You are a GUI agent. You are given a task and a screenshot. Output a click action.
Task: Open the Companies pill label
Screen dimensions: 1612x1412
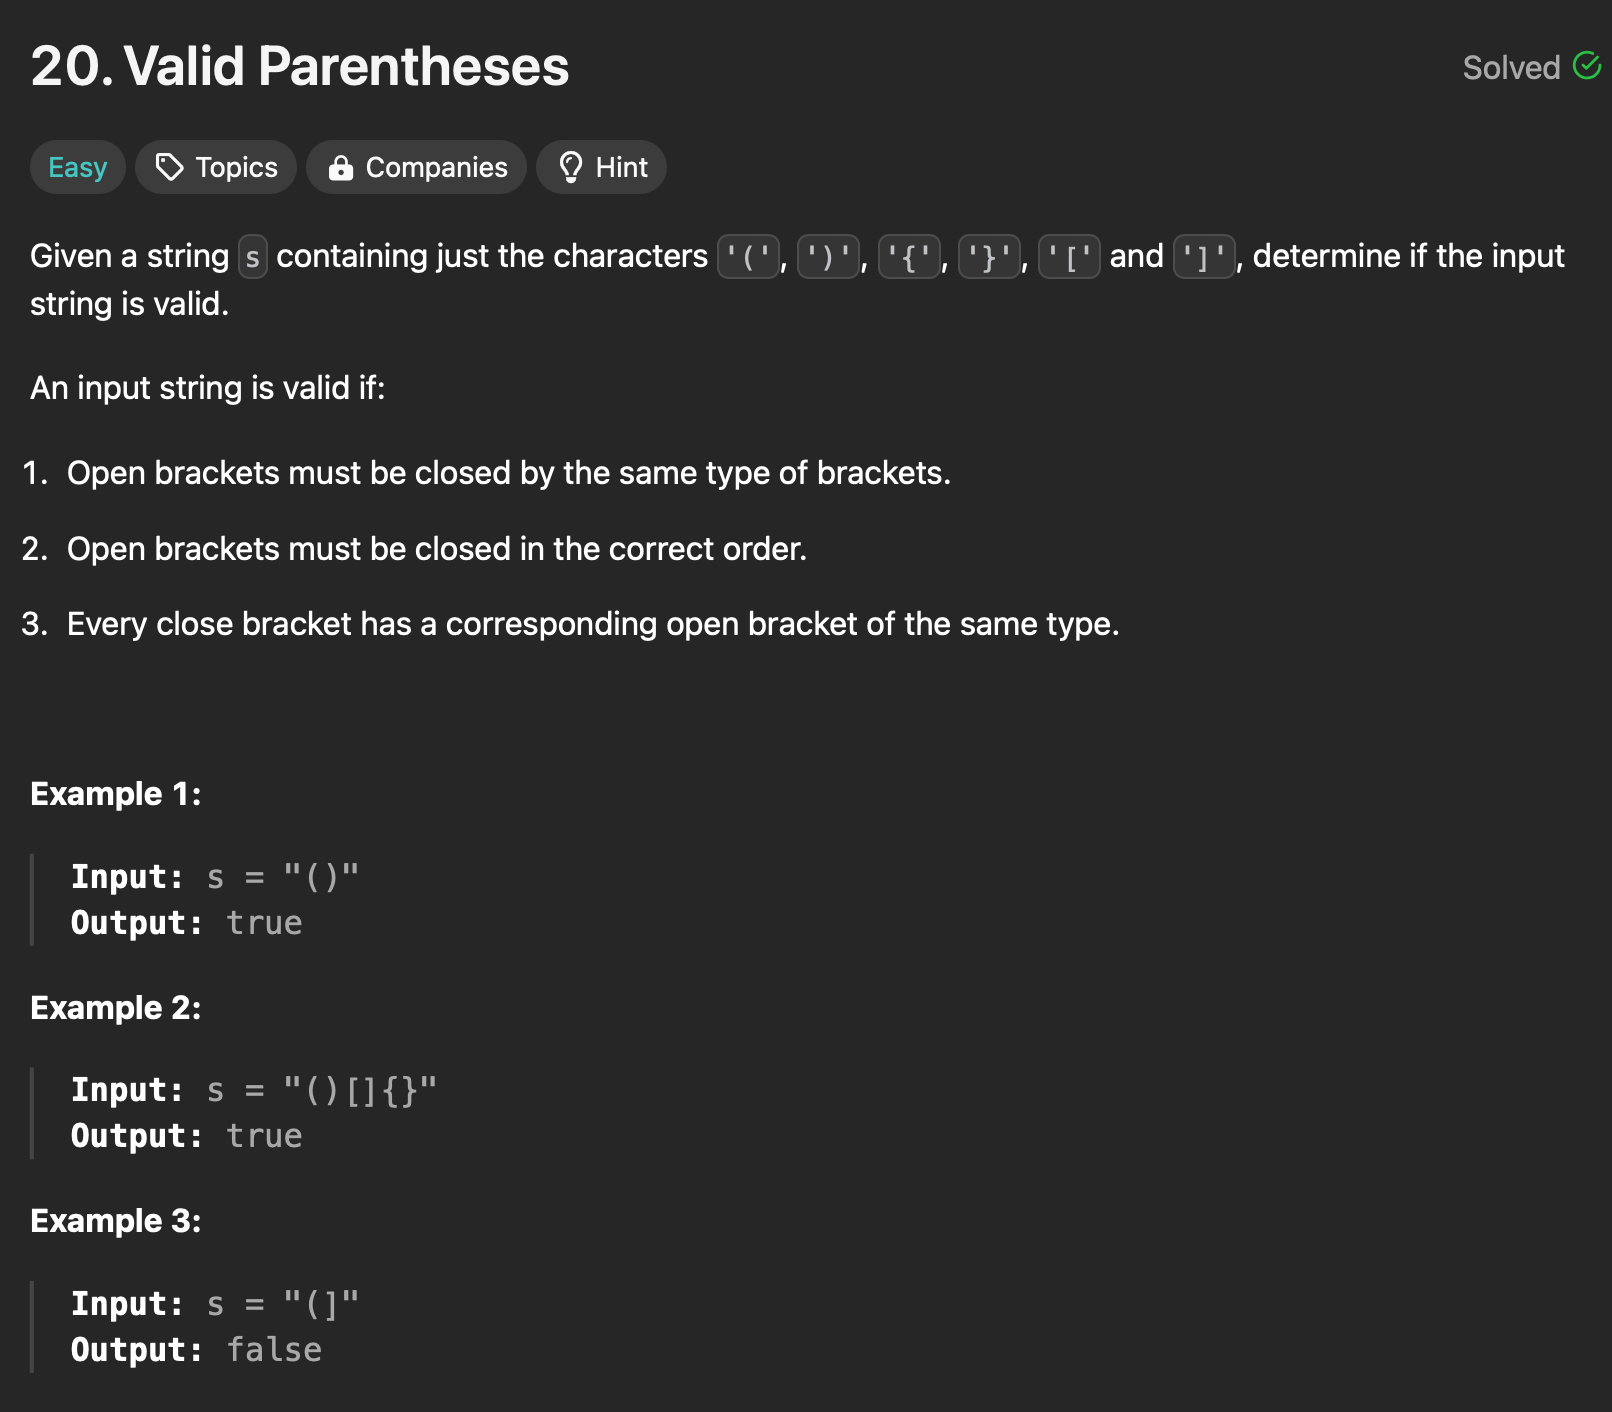[x=437, y=167]
